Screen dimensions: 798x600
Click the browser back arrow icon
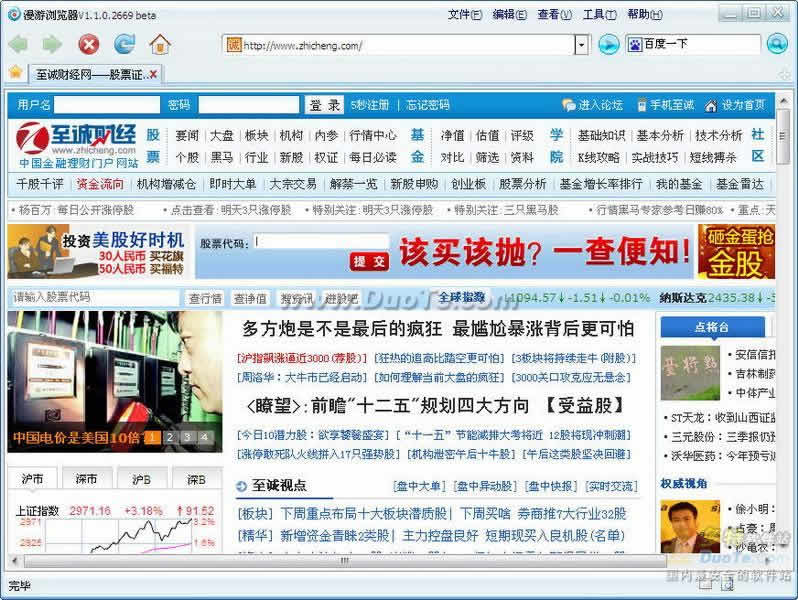pyautogui.click(x=18, y=45)
